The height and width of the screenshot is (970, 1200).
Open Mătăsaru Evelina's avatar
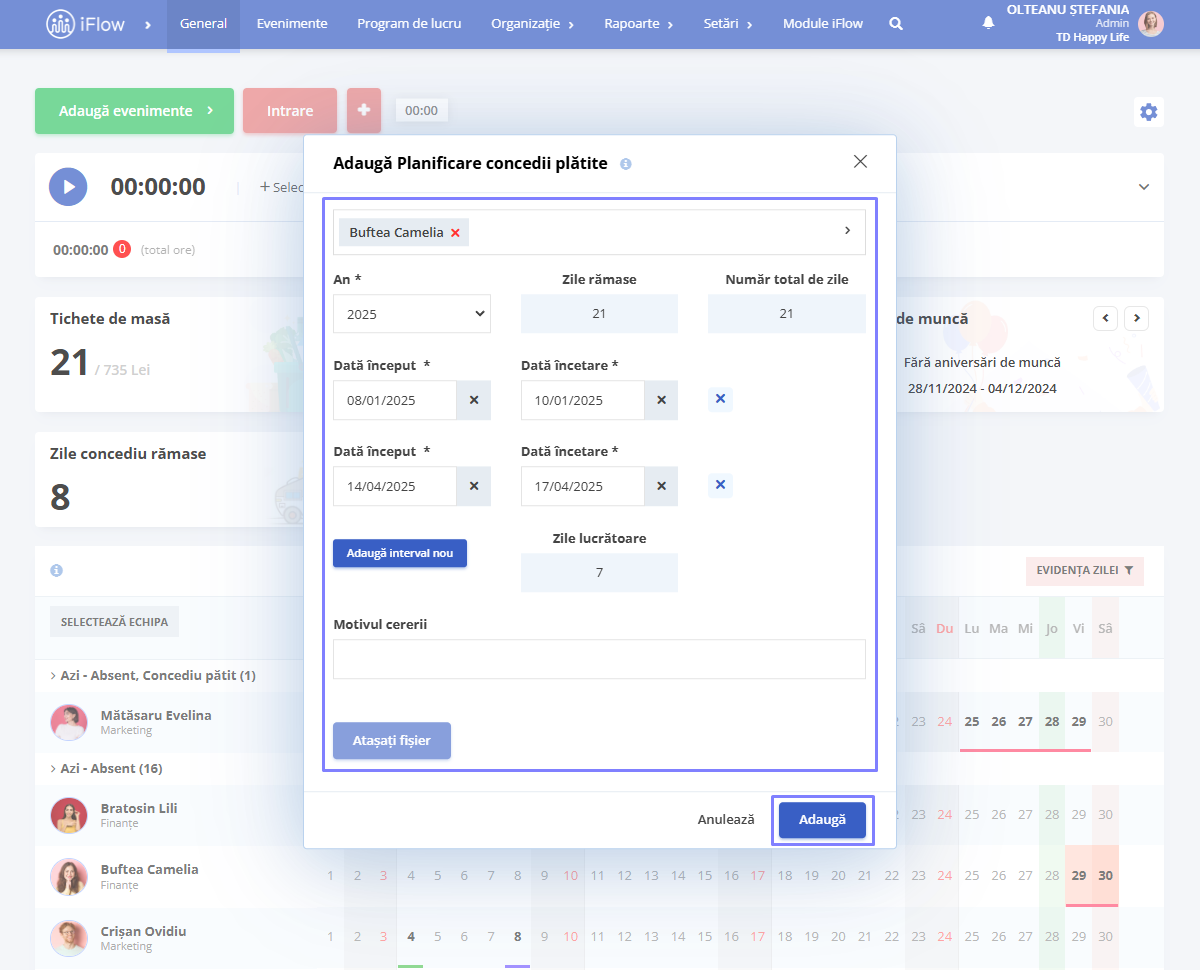coord(69,722)
